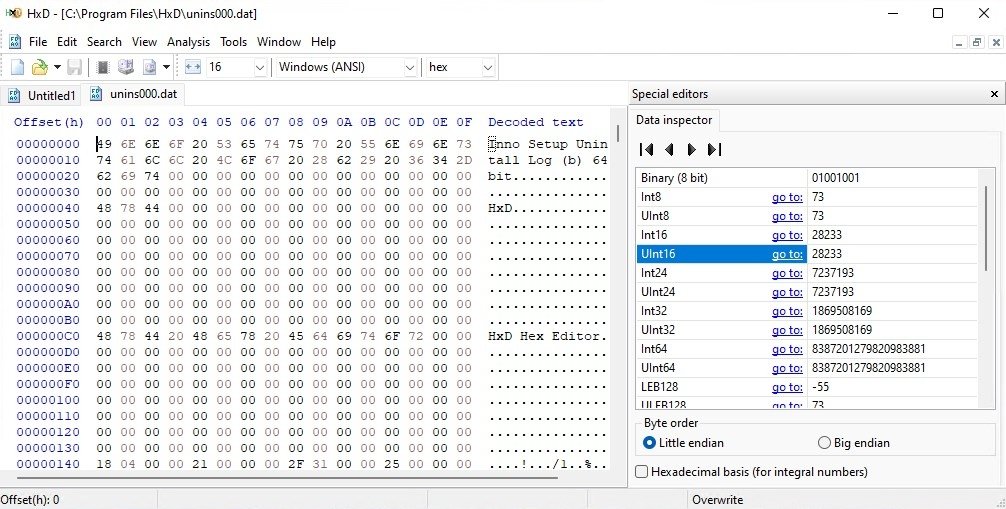1006x509 pixels.
Task: Click the 'Offset(h)' column header
Action: click(x=49, y=122)
